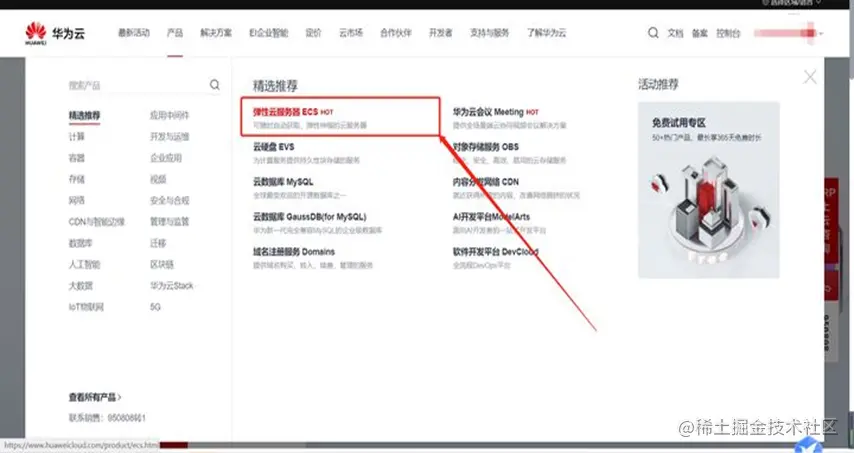854x453 pixels.
Task: Open the EI企业智能 menu
Action: point(269,33)
